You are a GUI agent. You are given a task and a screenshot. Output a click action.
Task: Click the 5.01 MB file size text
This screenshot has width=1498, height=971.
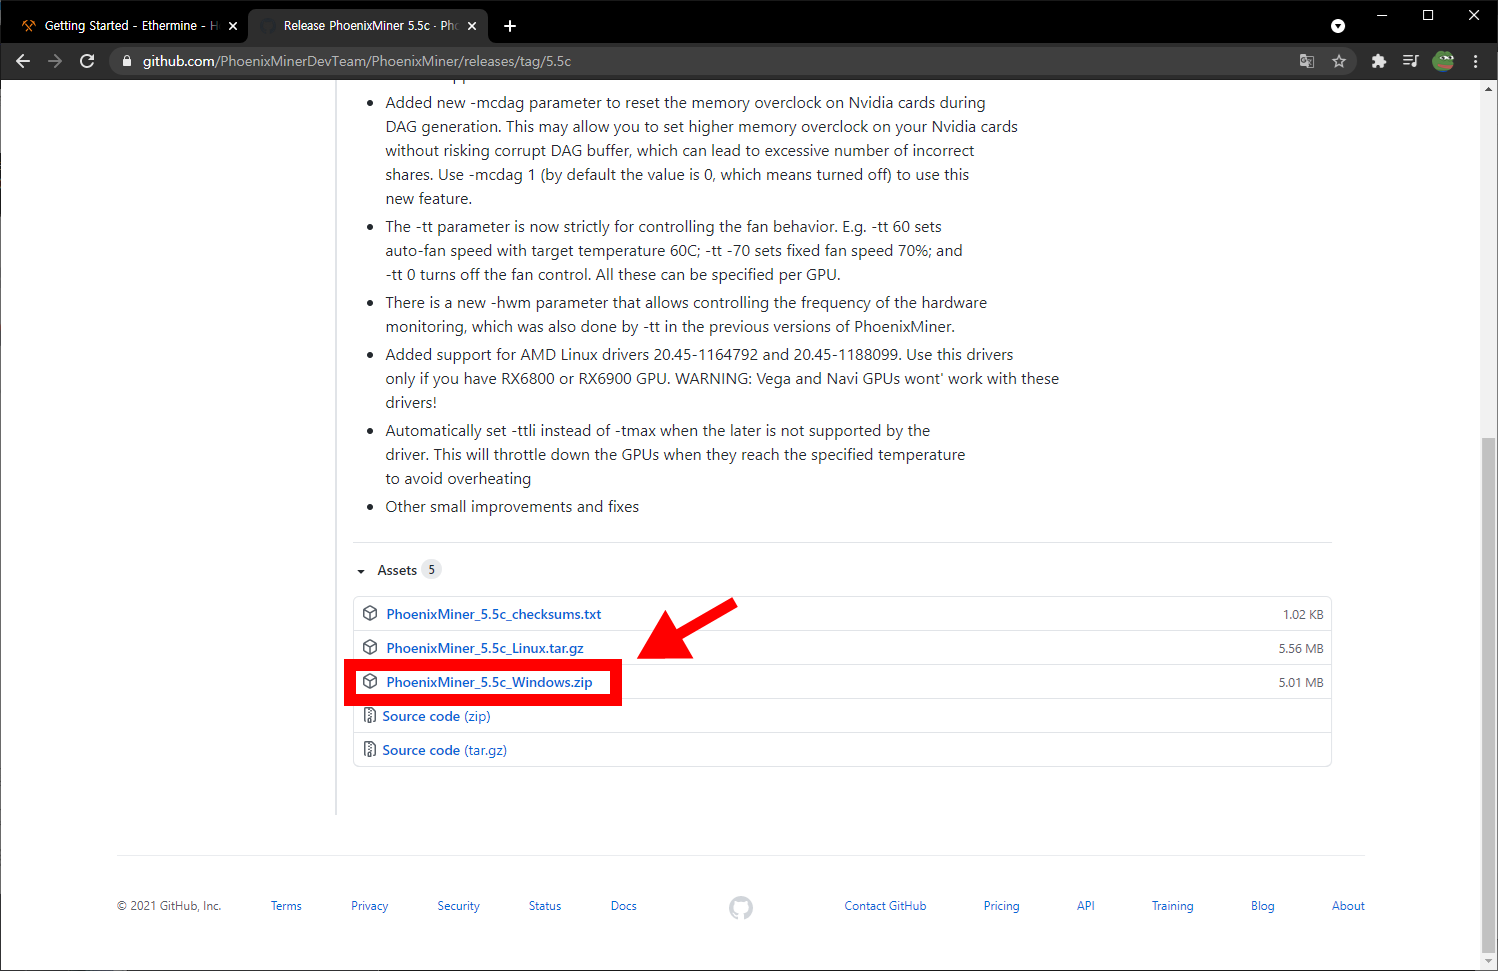[x=1300, y=682]
